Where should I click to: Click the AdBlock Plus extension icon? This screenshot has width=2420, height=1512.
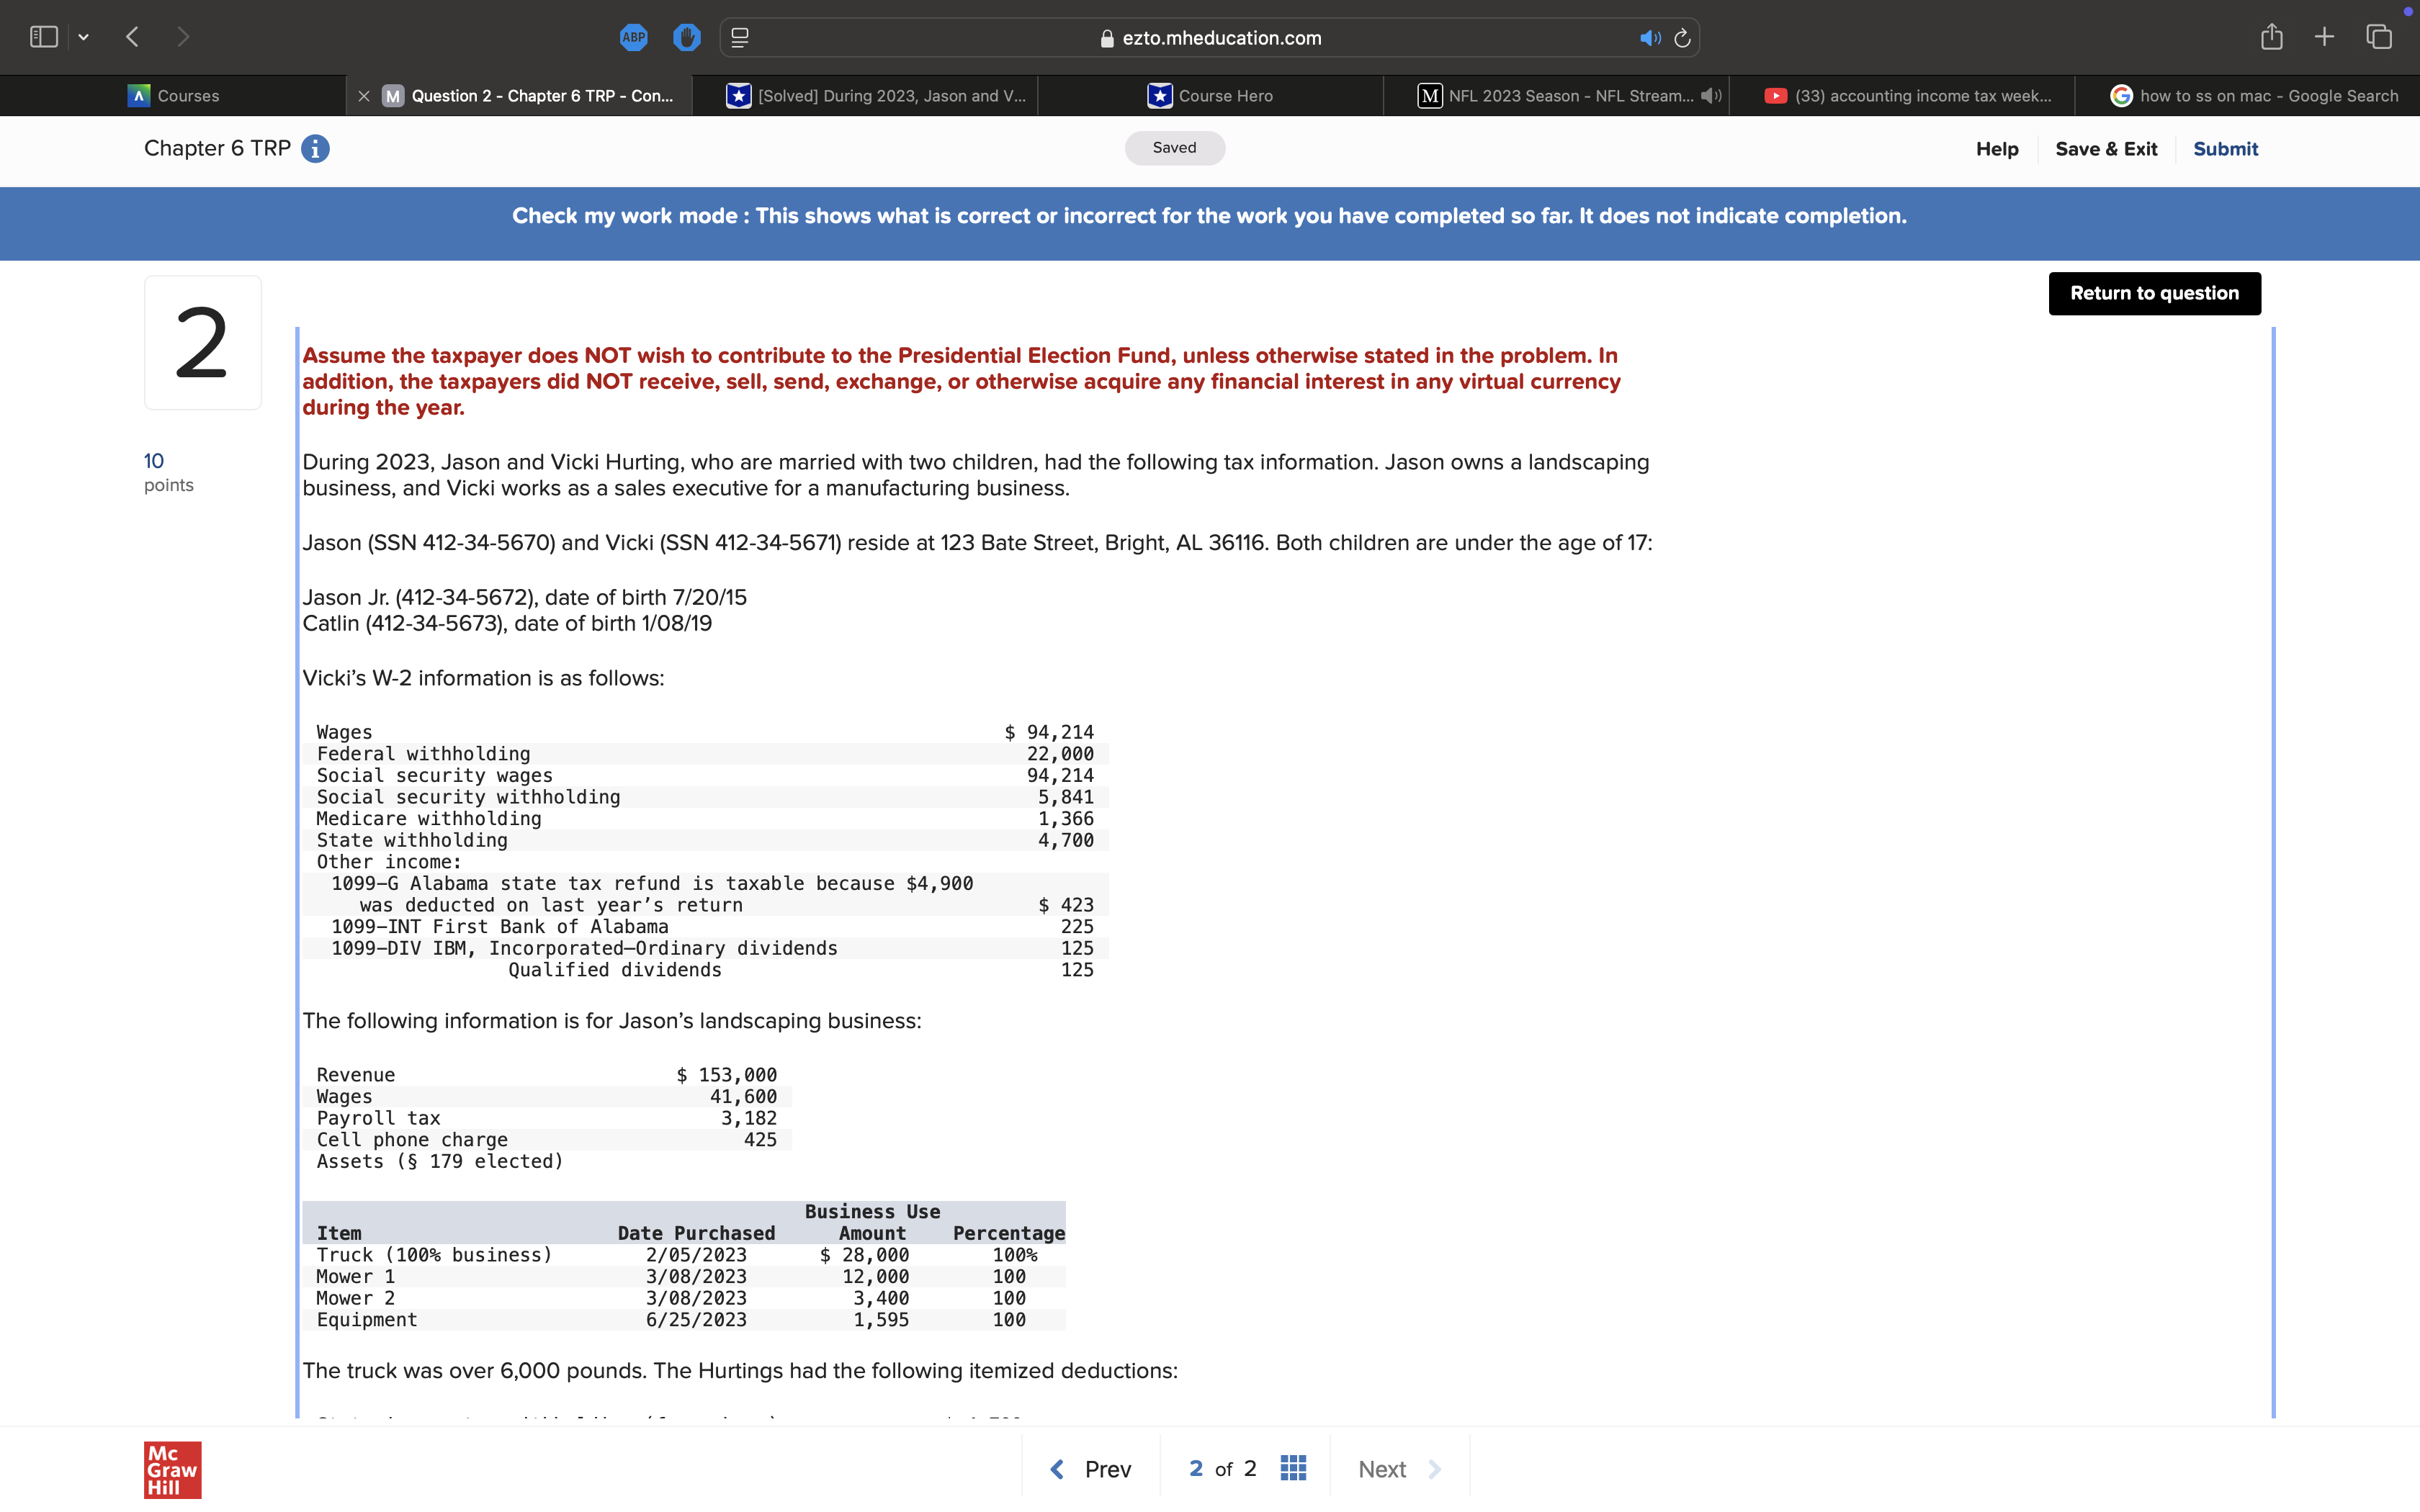(x=633, y=38)
